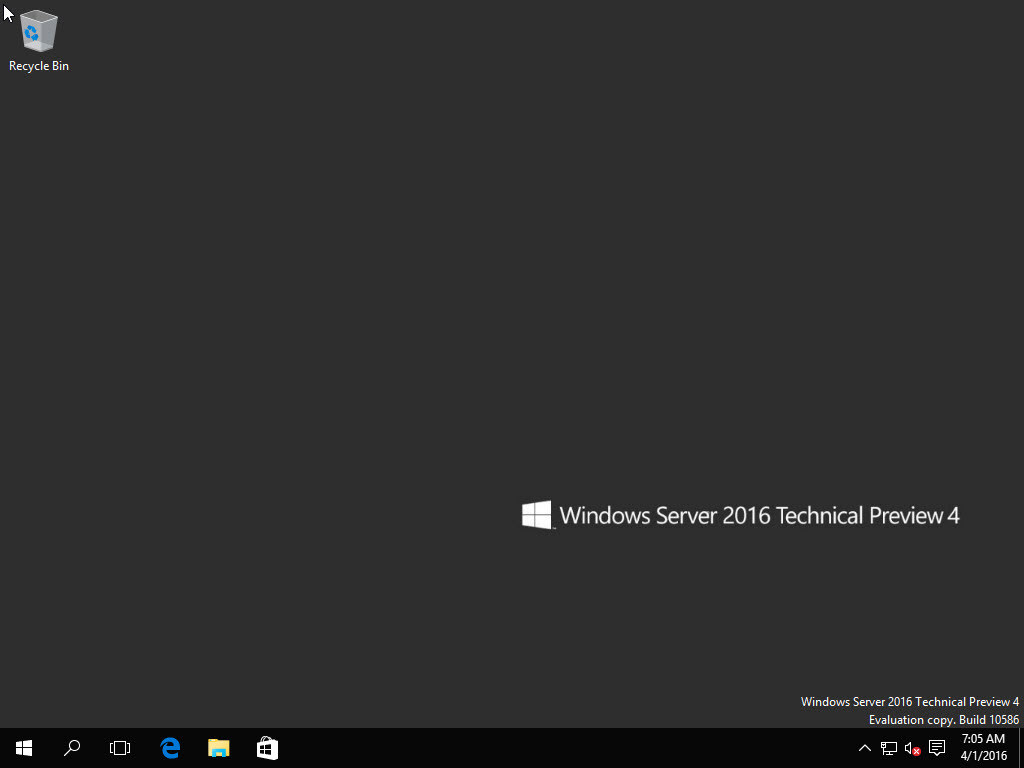
Task: Open the Start menu
Action: pyautogui.click(x=23, y=747)
